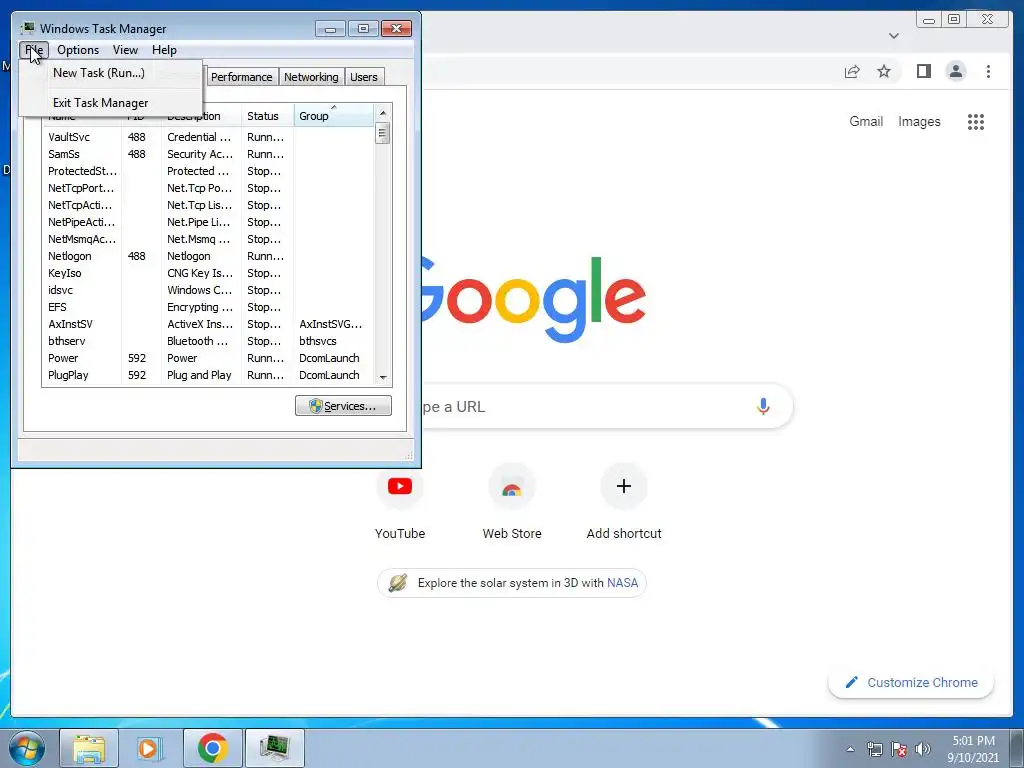1024x768 pixels.
Task: Click the volume speaker tray icon
Action: [922, 749]
